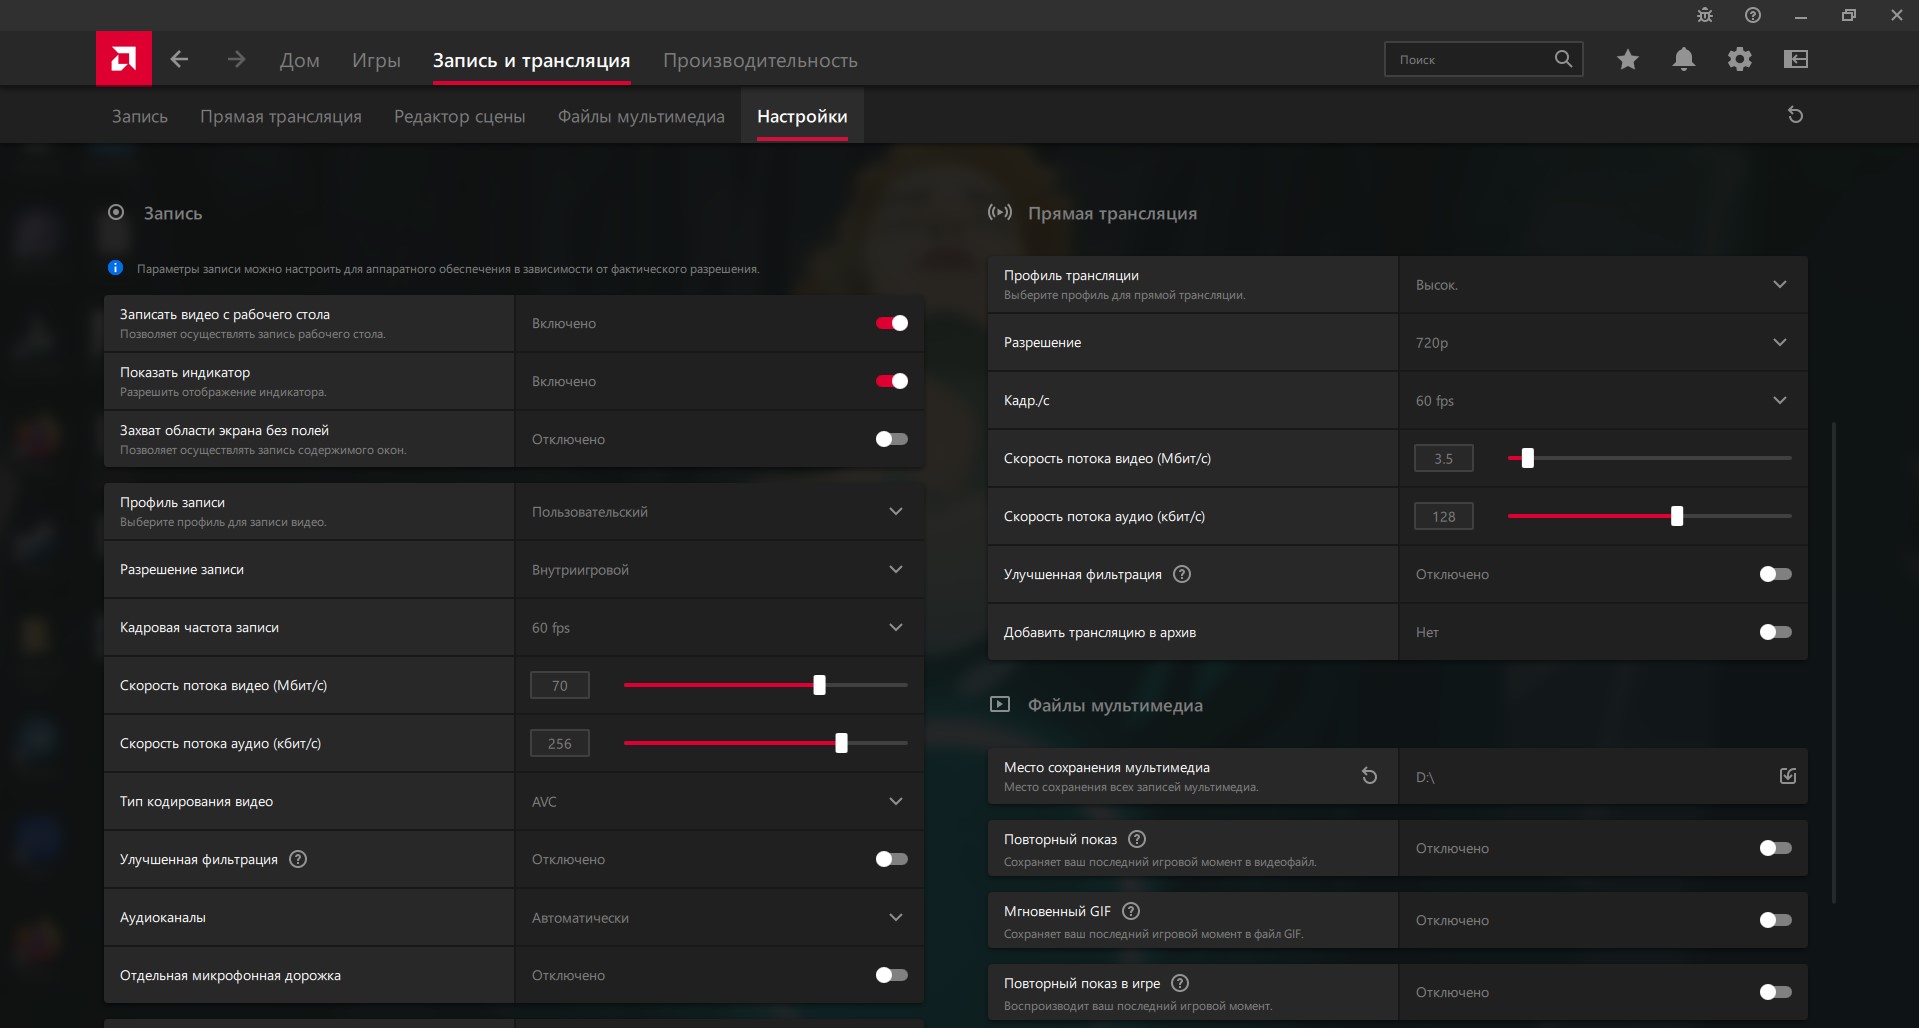Click the recording video bitrate slider handle
The height and width of the screenshot is (1028, 1919).
820,685
